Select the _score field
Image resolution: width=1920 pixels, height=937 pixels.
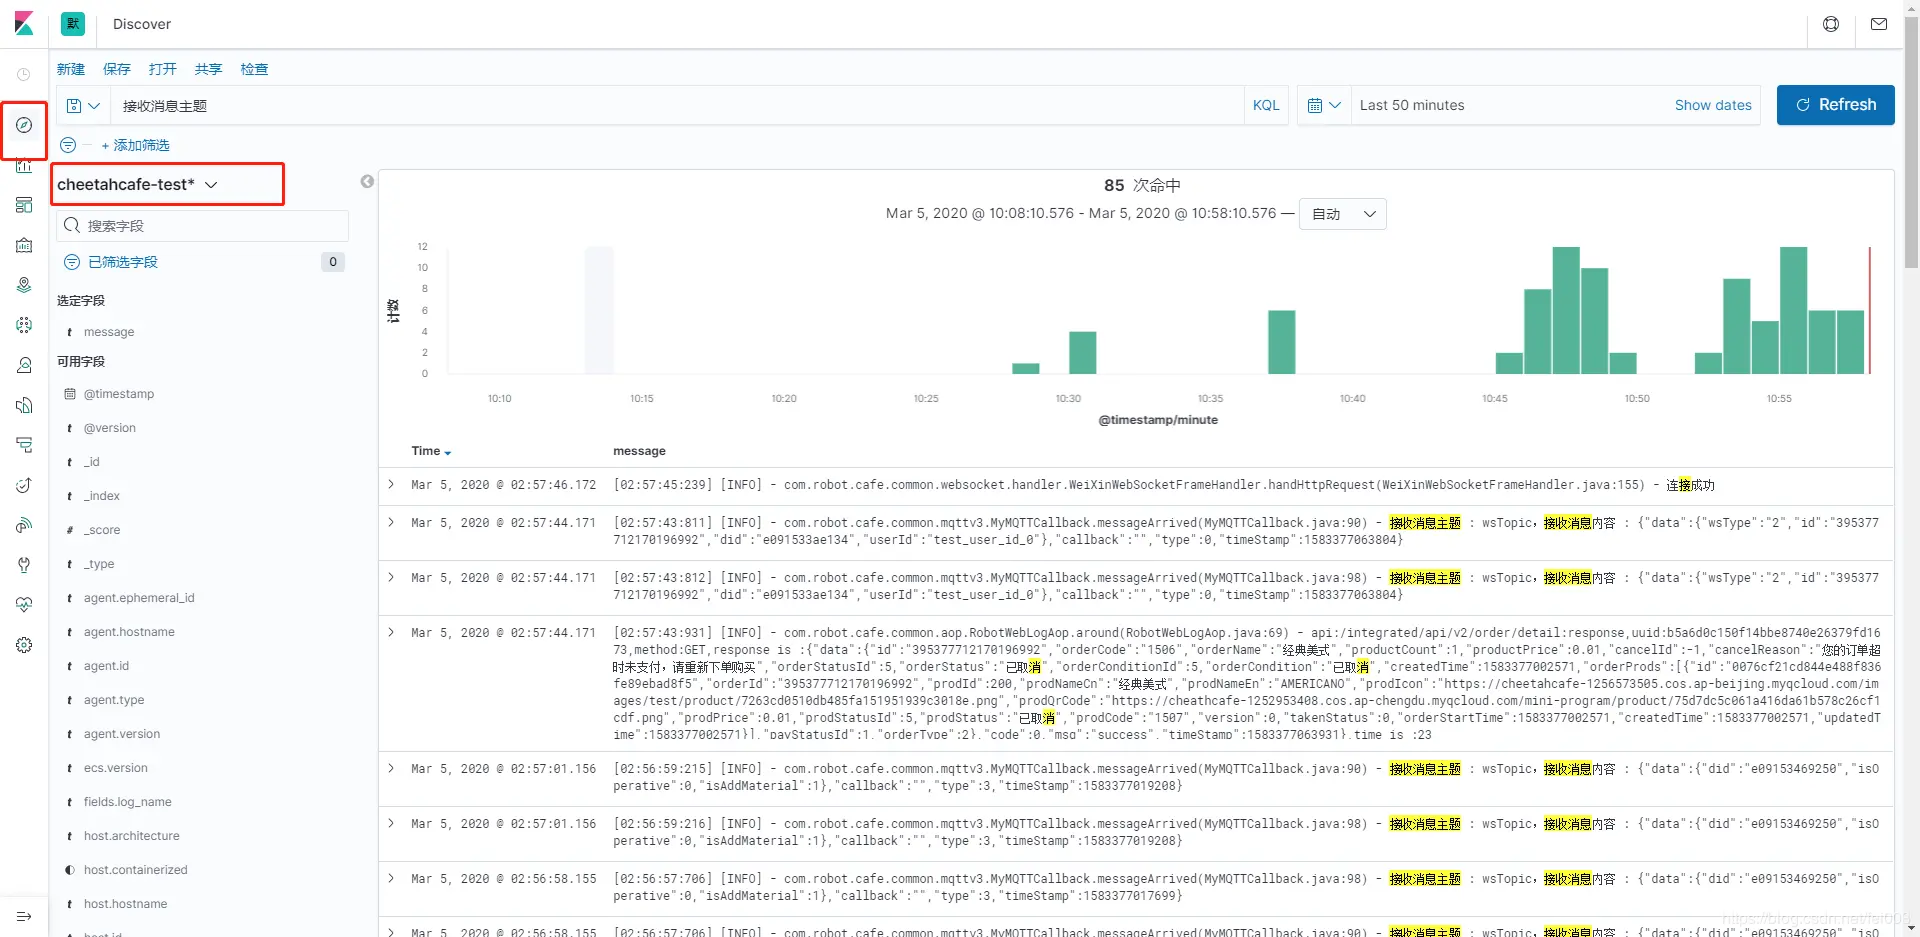(102, 530)
